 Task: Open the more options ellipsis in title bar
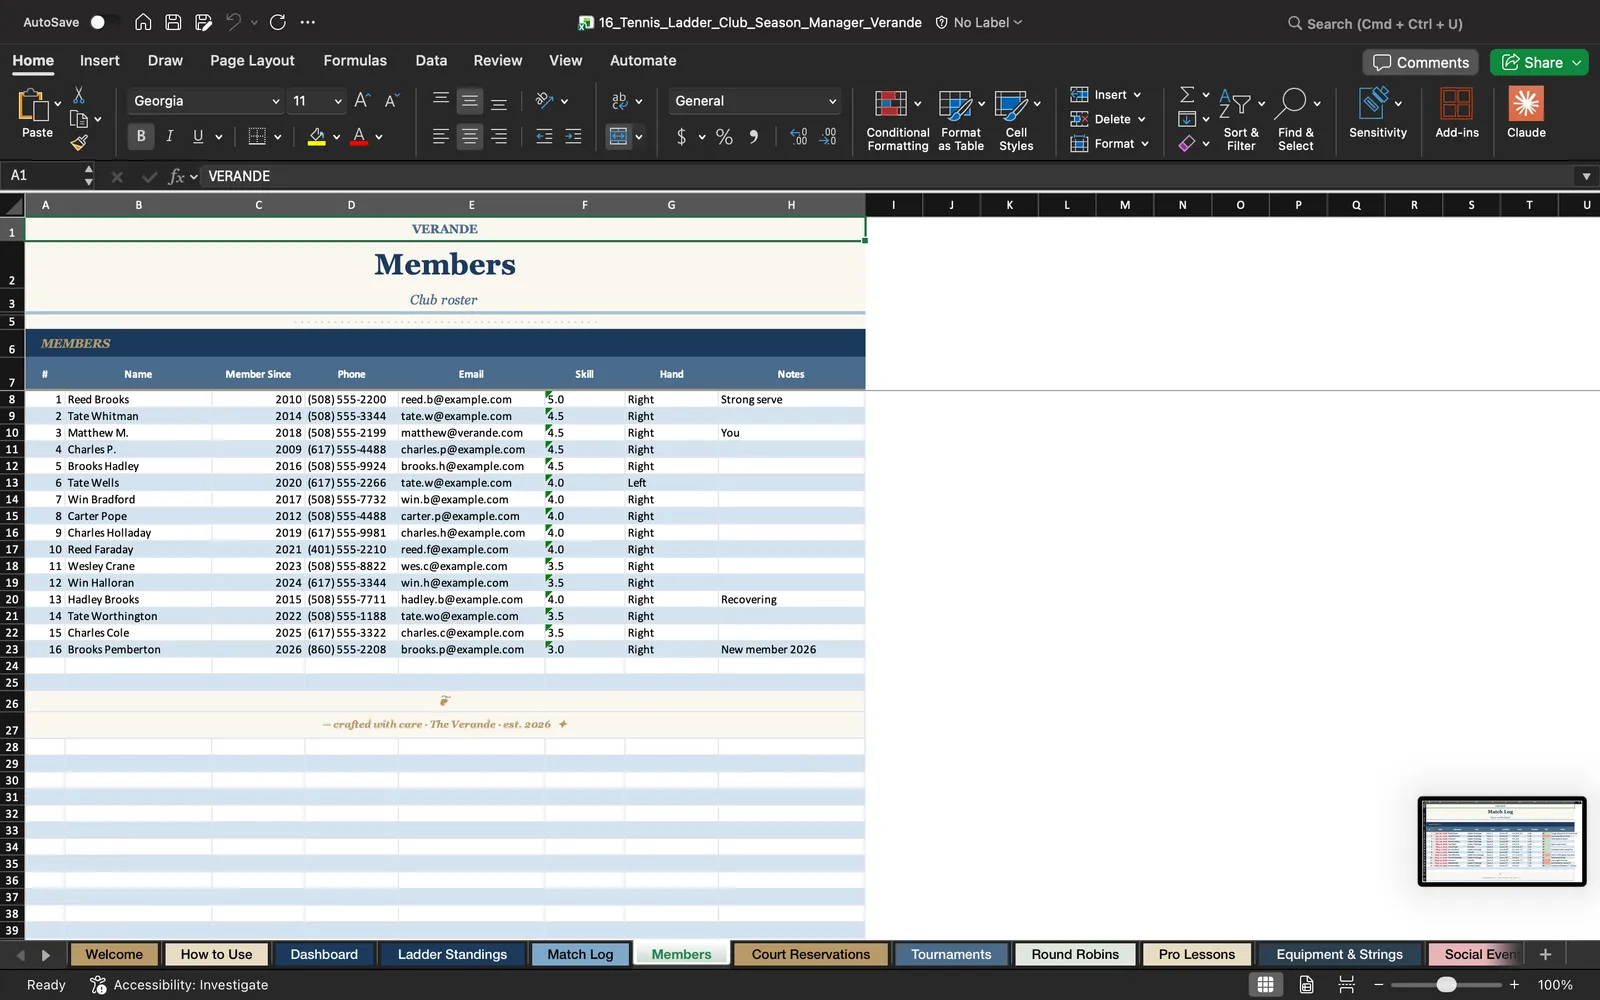click(x=308, y=22)
